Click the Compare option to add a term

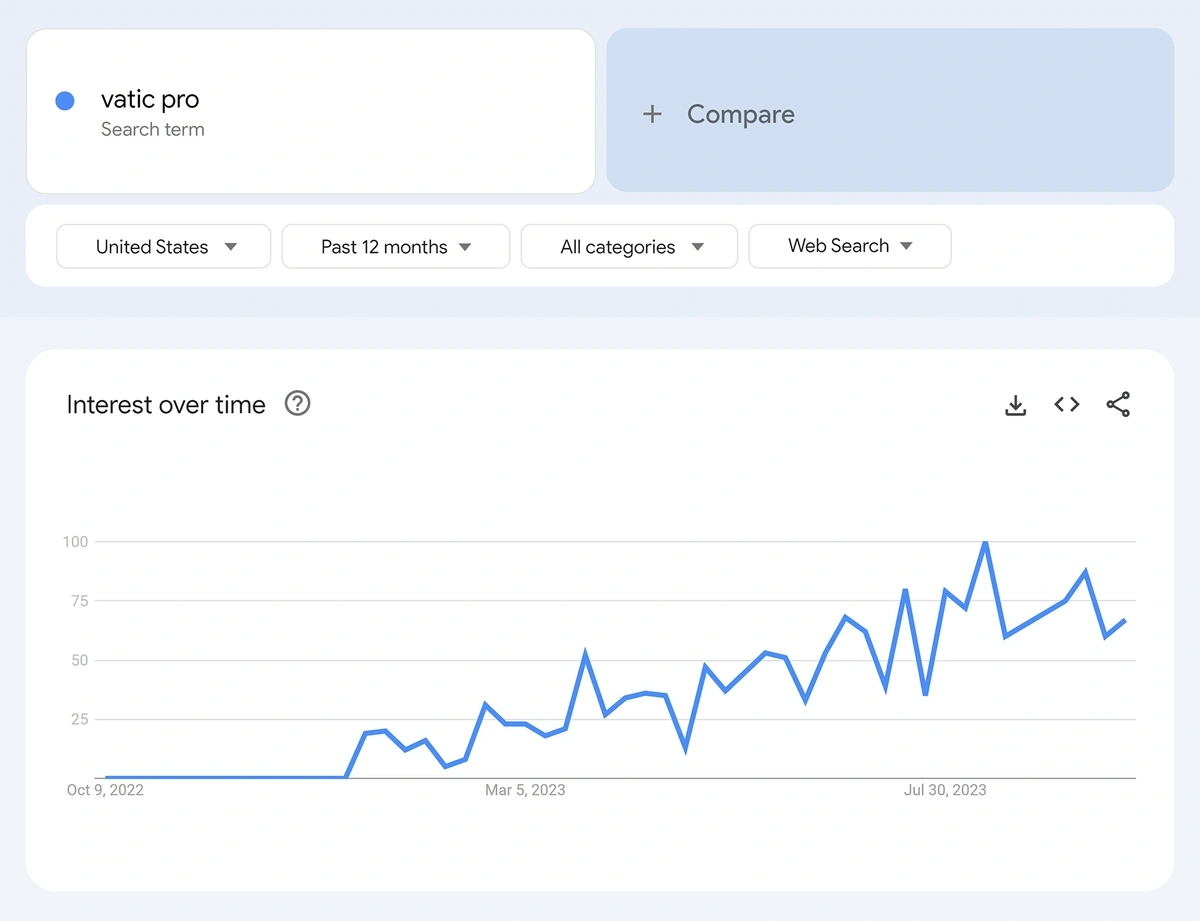(740, 114)
